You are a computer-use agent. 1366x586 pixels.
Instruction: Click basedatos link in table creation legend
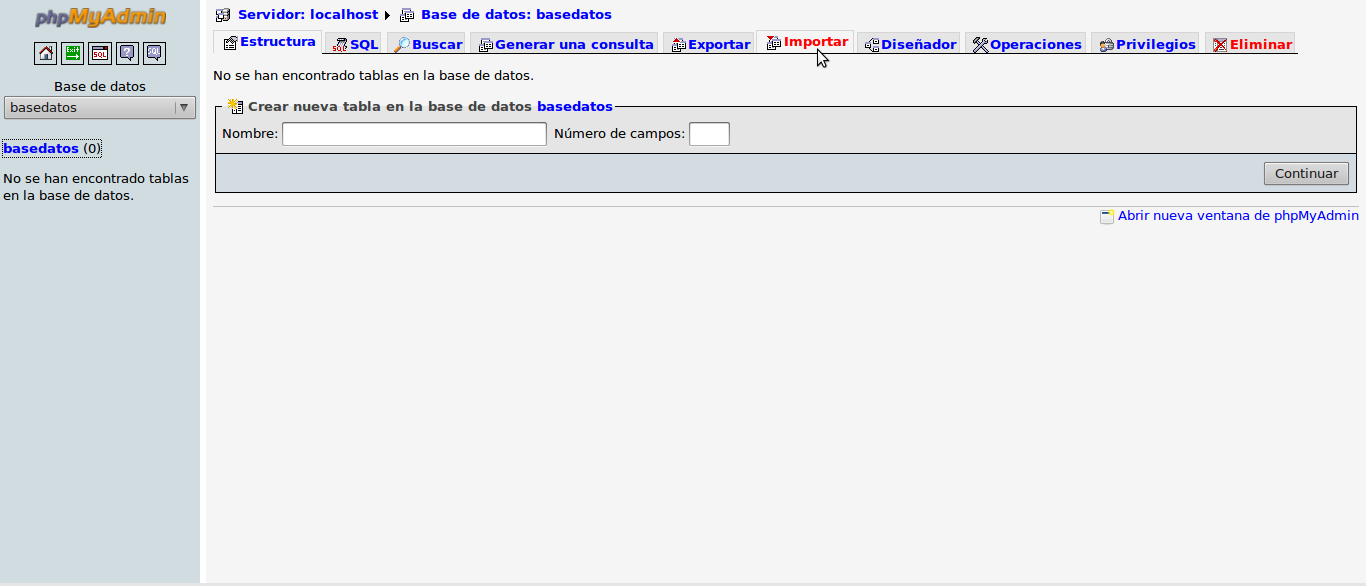pyautogui.click(x=575, y=106)
